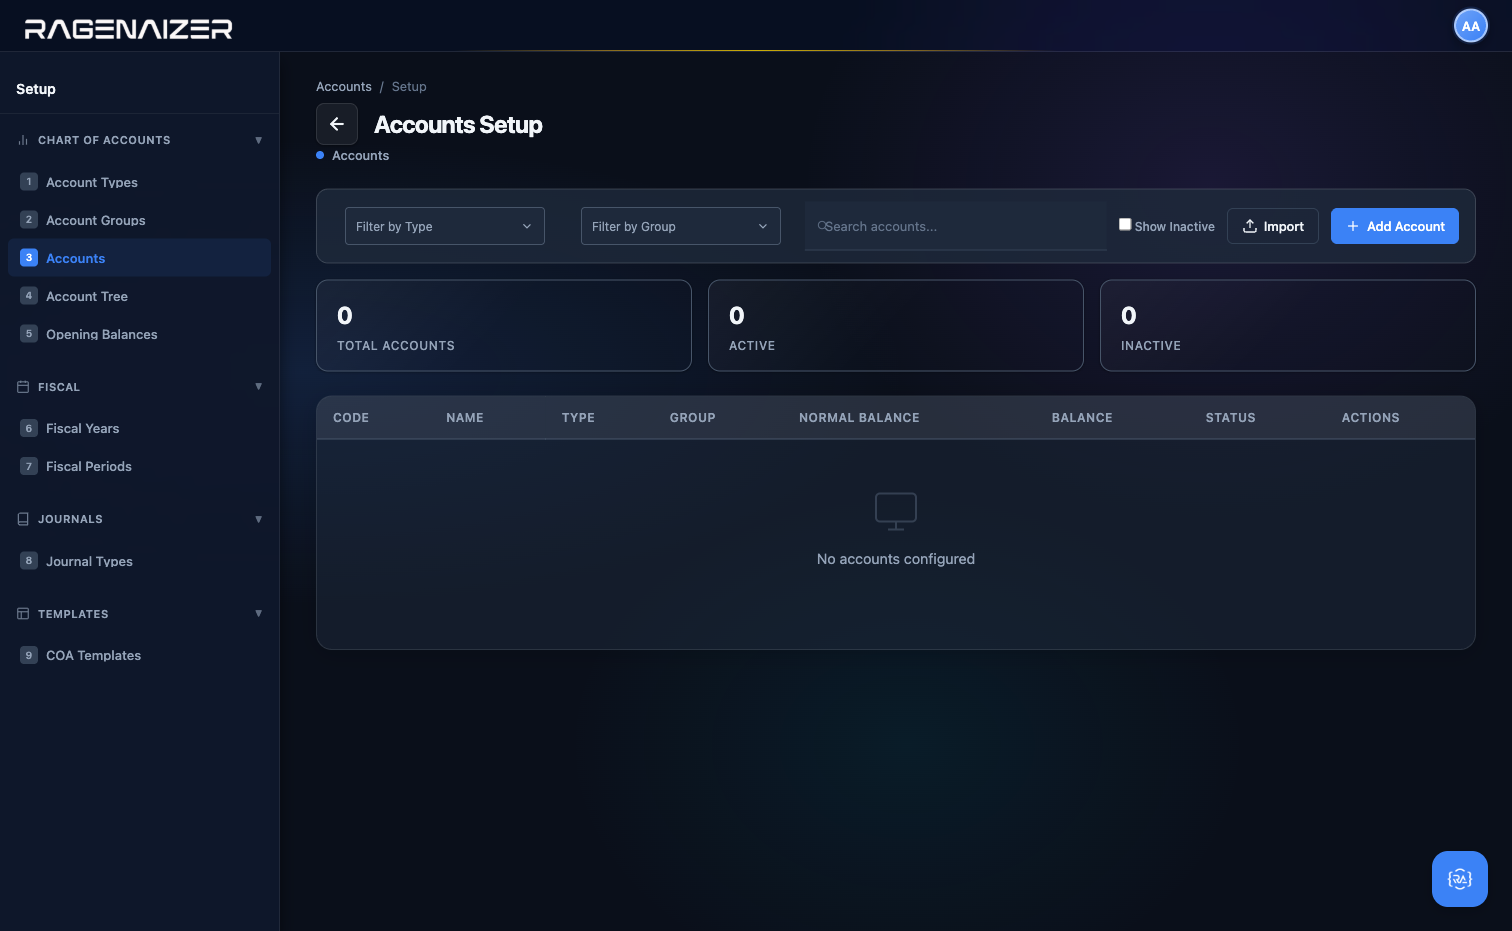Collapse the Chart of Accounts section
This screenshot has height=931, width=1512.
pos(259,140)
